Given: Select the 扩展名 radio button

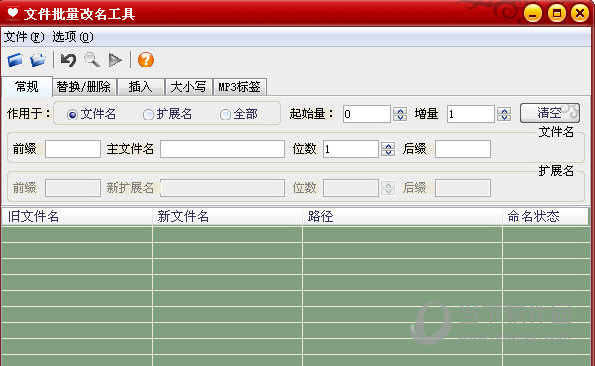Looking at the screenshot, I should [x=148, y=114].
